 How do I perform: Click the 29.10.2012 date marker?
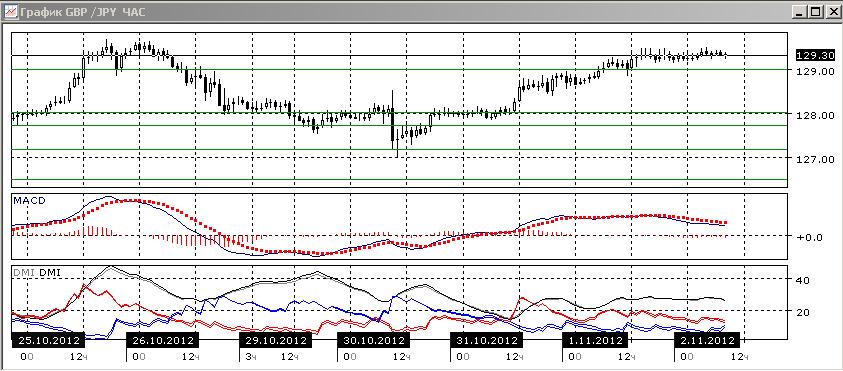[275, 340]
